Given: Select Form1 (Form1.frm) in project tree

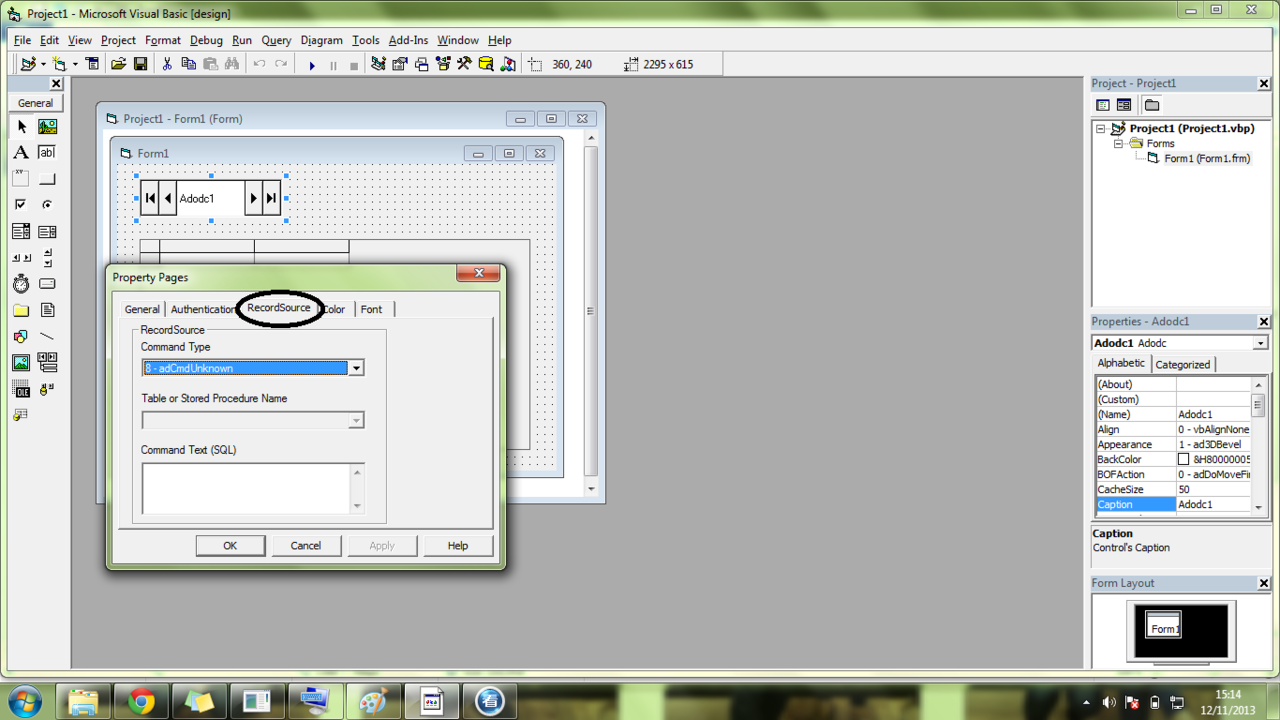Looking at the screenshot, I should pos(1207,158).
